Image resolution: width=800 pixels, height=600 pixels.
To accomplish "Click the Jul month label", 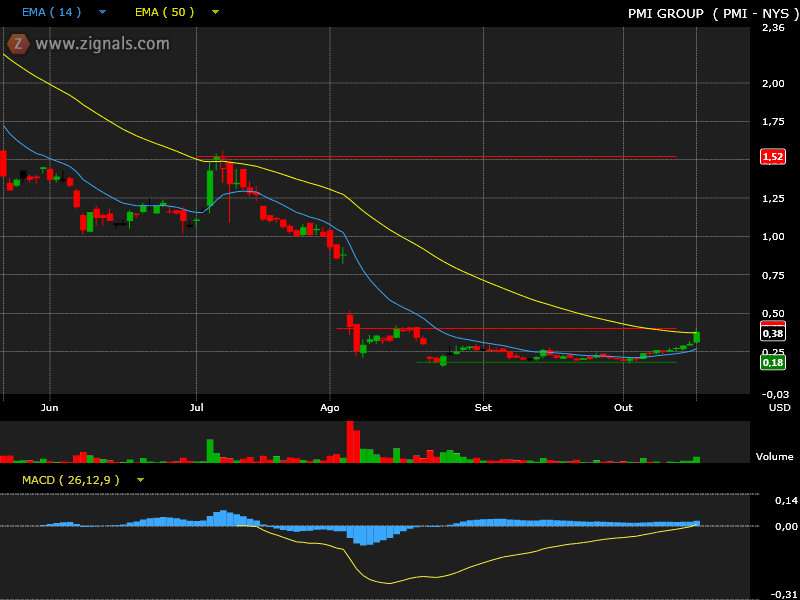I will click(x=196, y=408).
